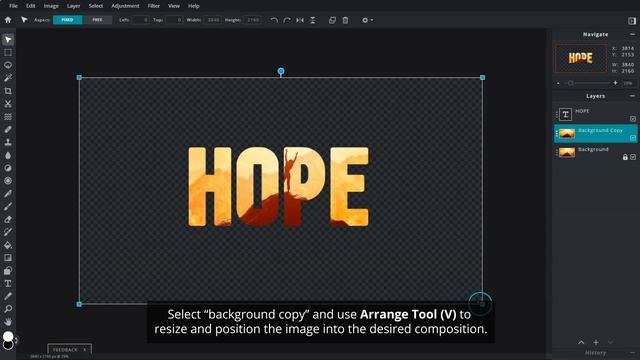Click the navigator zoom slider knob

click(x=571, y=83)
